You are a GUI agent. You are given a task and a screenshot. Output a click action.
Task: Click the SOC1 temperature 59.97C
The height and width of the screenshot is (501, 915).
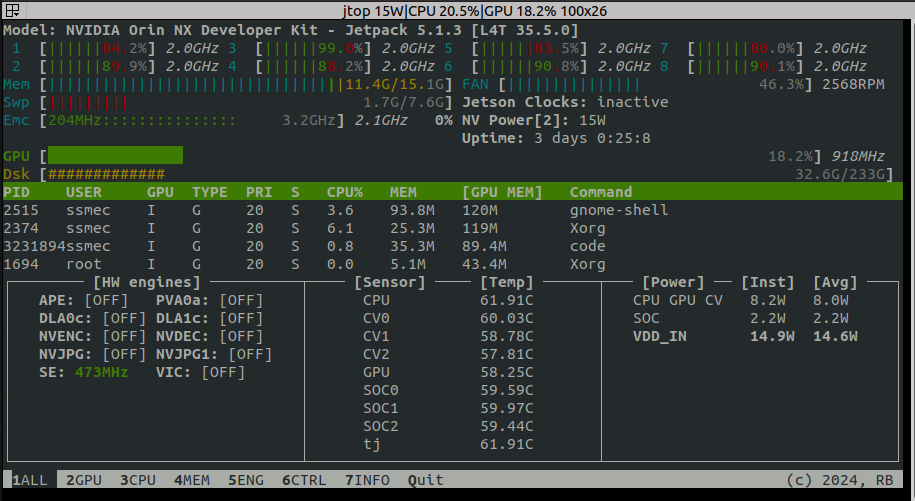pyautogui.click(x=507, y=408)
